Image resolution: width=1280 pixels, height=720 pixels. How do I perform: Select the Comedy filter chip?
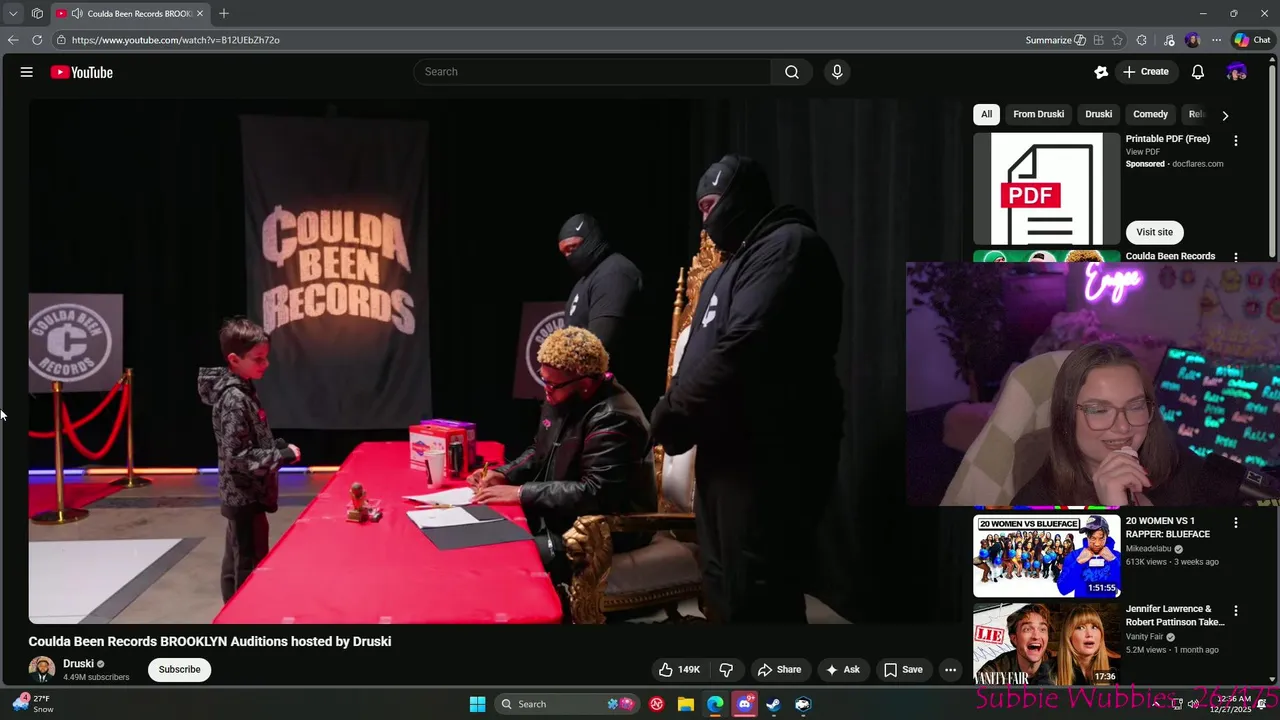1150,114
